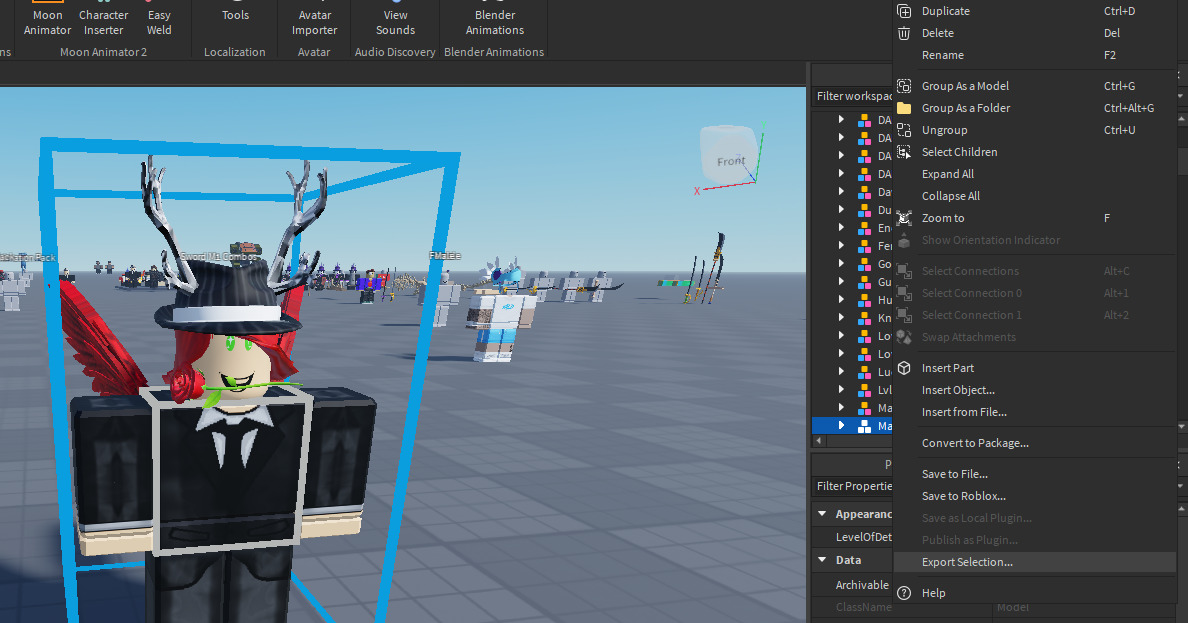
Task: Click the Select Children icon
Action: point(904,152)
